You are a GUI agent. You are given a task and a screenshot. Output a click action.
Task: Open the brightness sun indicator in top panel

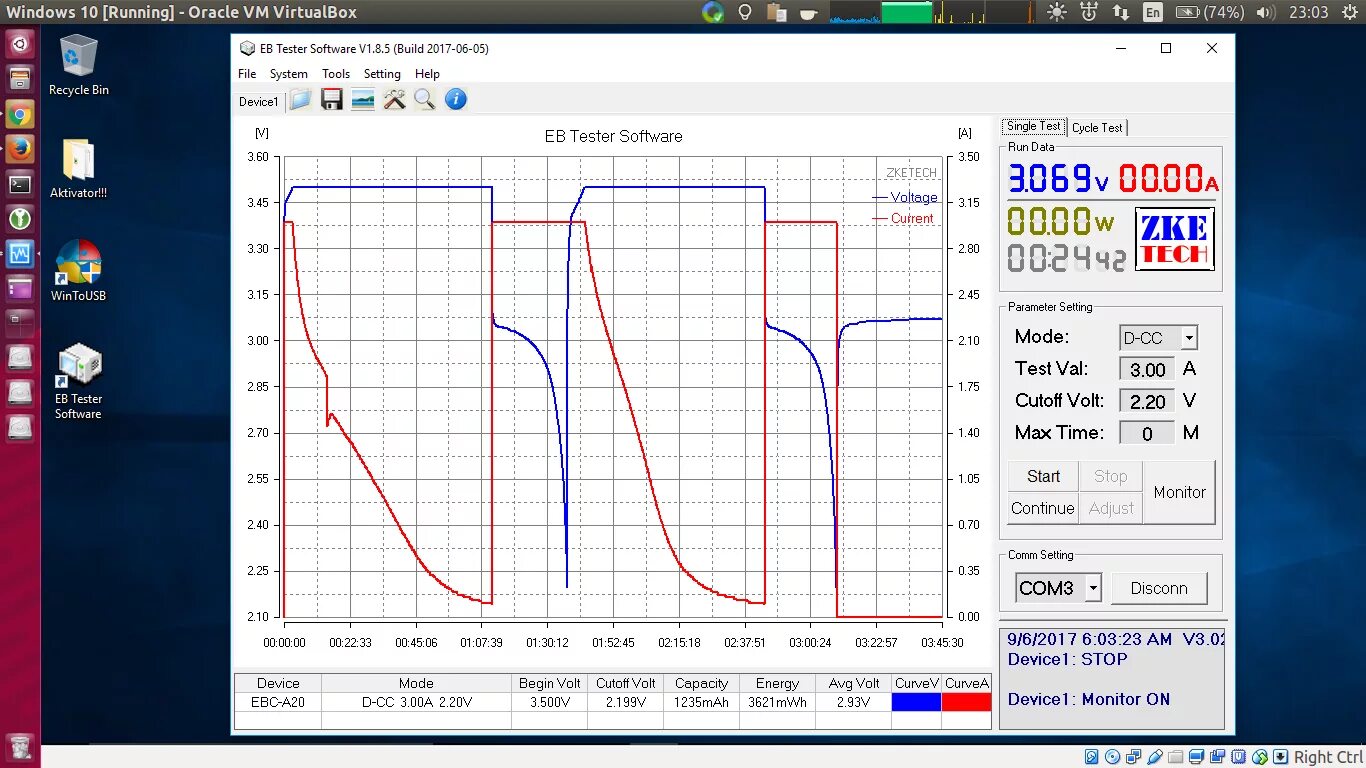pos(1057,12)
